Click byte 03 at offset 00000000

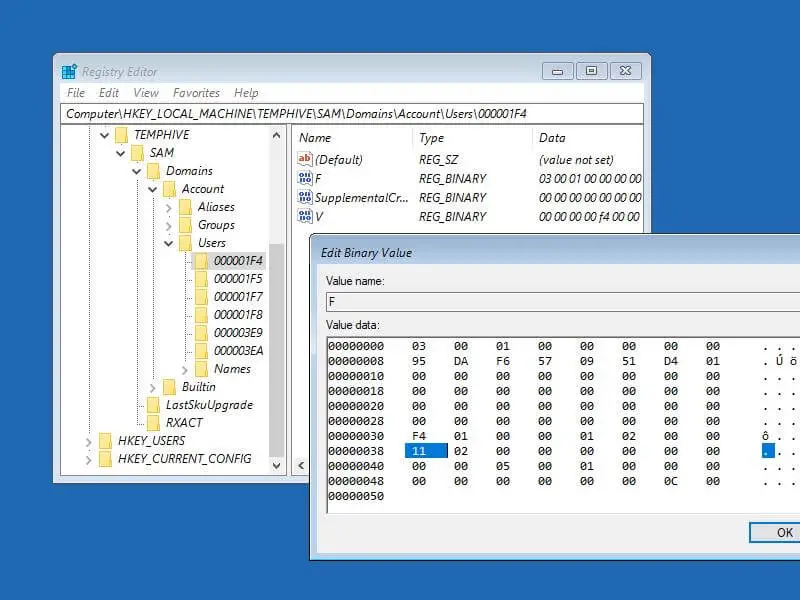click(419, 346)
